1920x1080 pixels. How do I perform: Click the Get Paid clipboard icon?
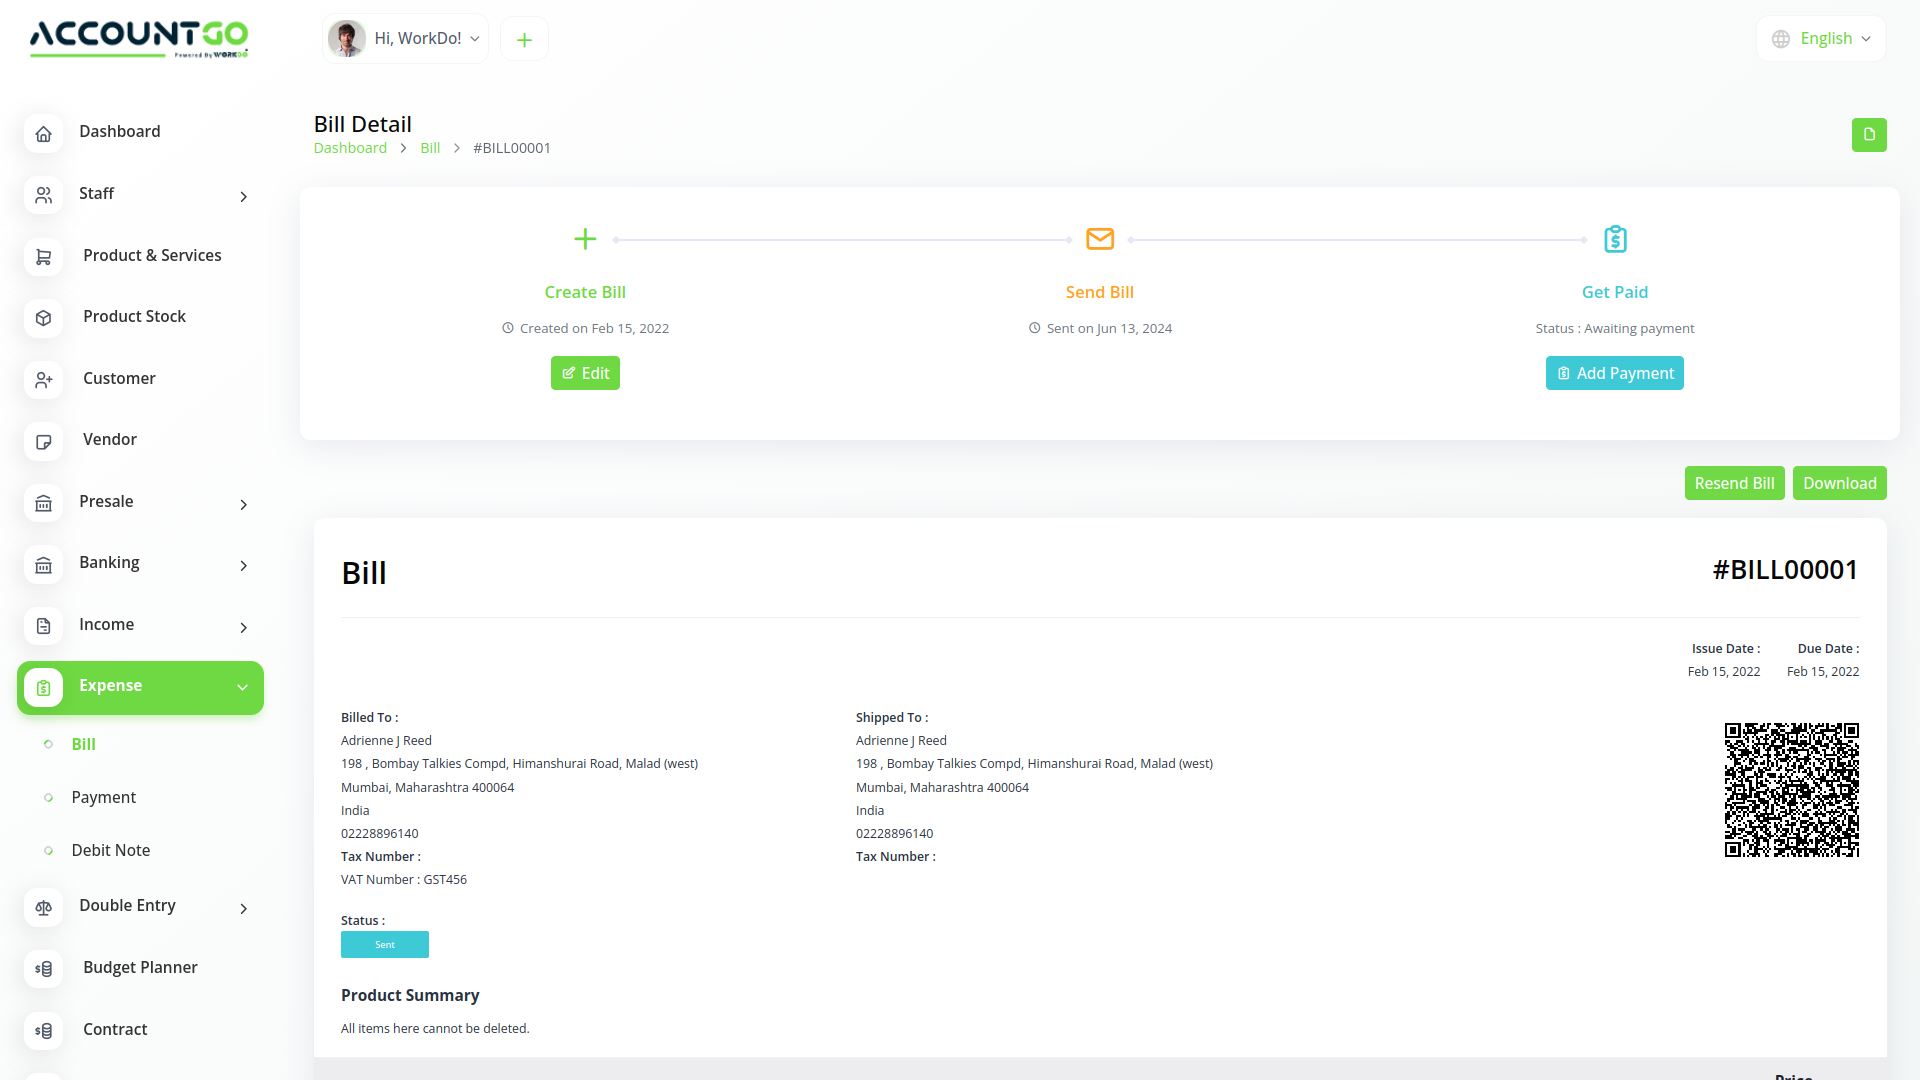click(x=1614, y=239)
